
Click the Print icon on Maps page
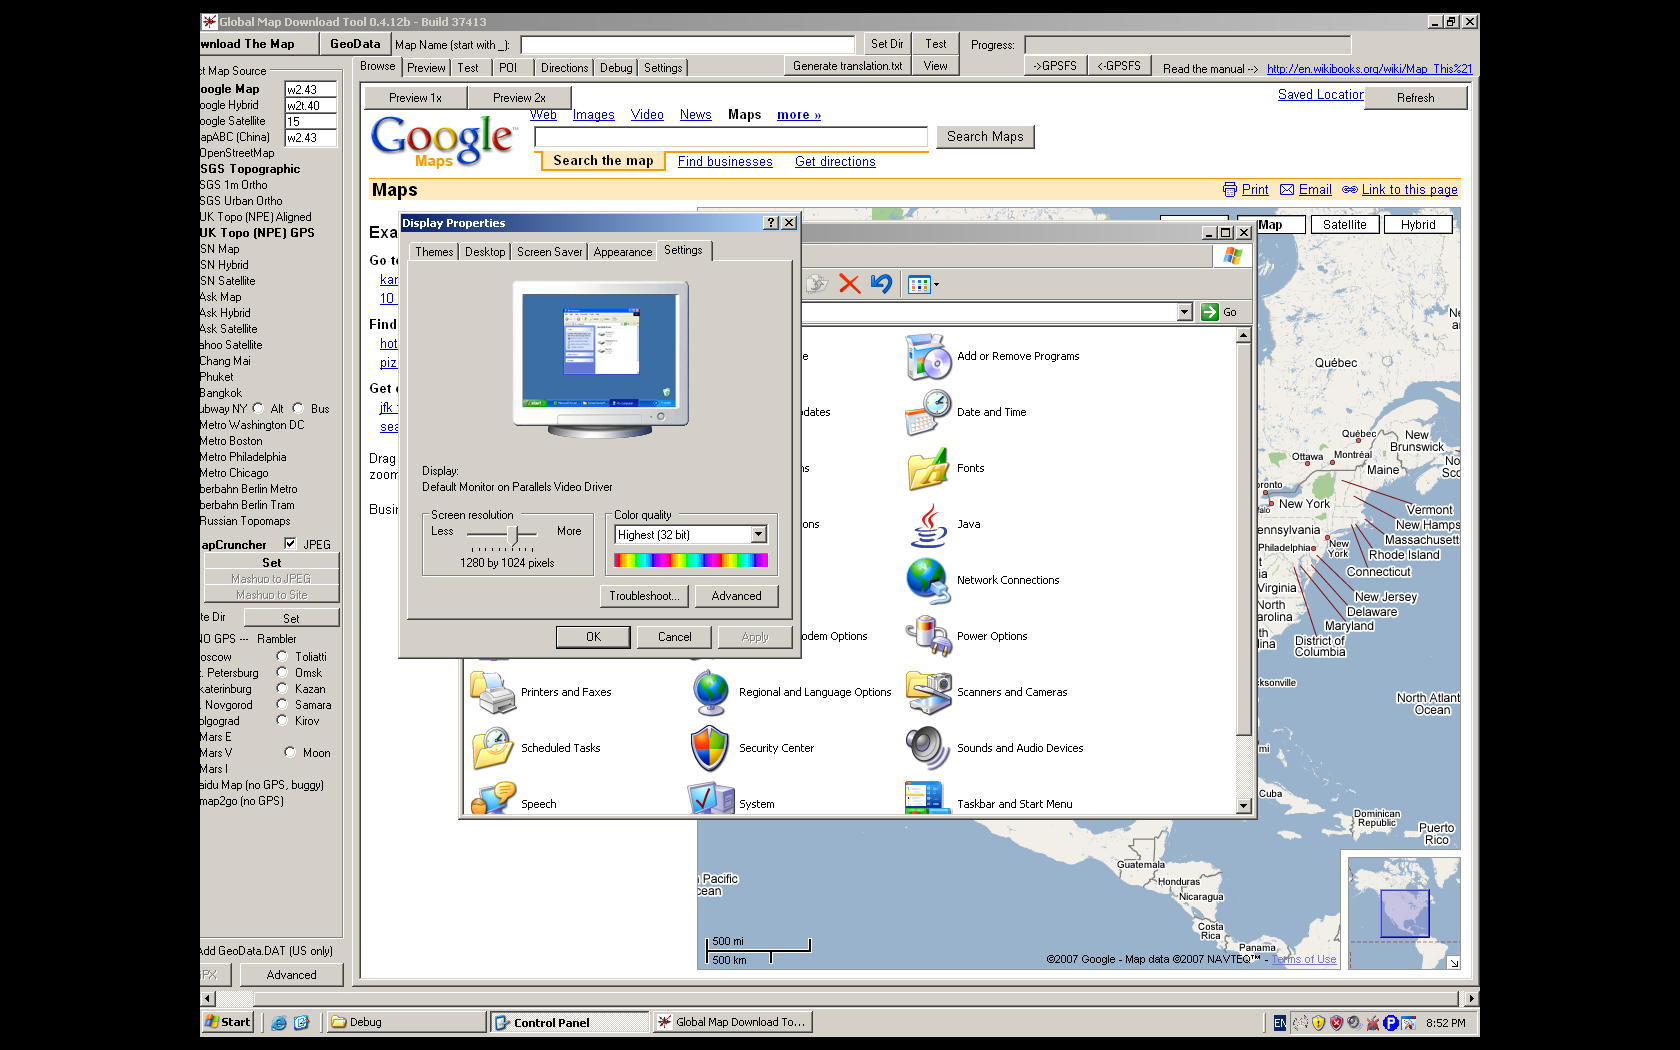click(1230, 190)
